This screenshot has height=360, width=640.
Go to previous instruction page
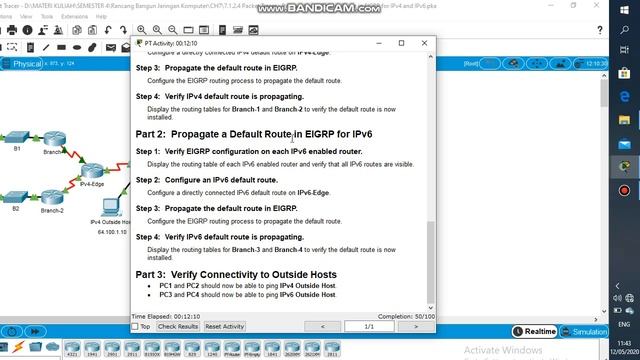pos(322,327)
